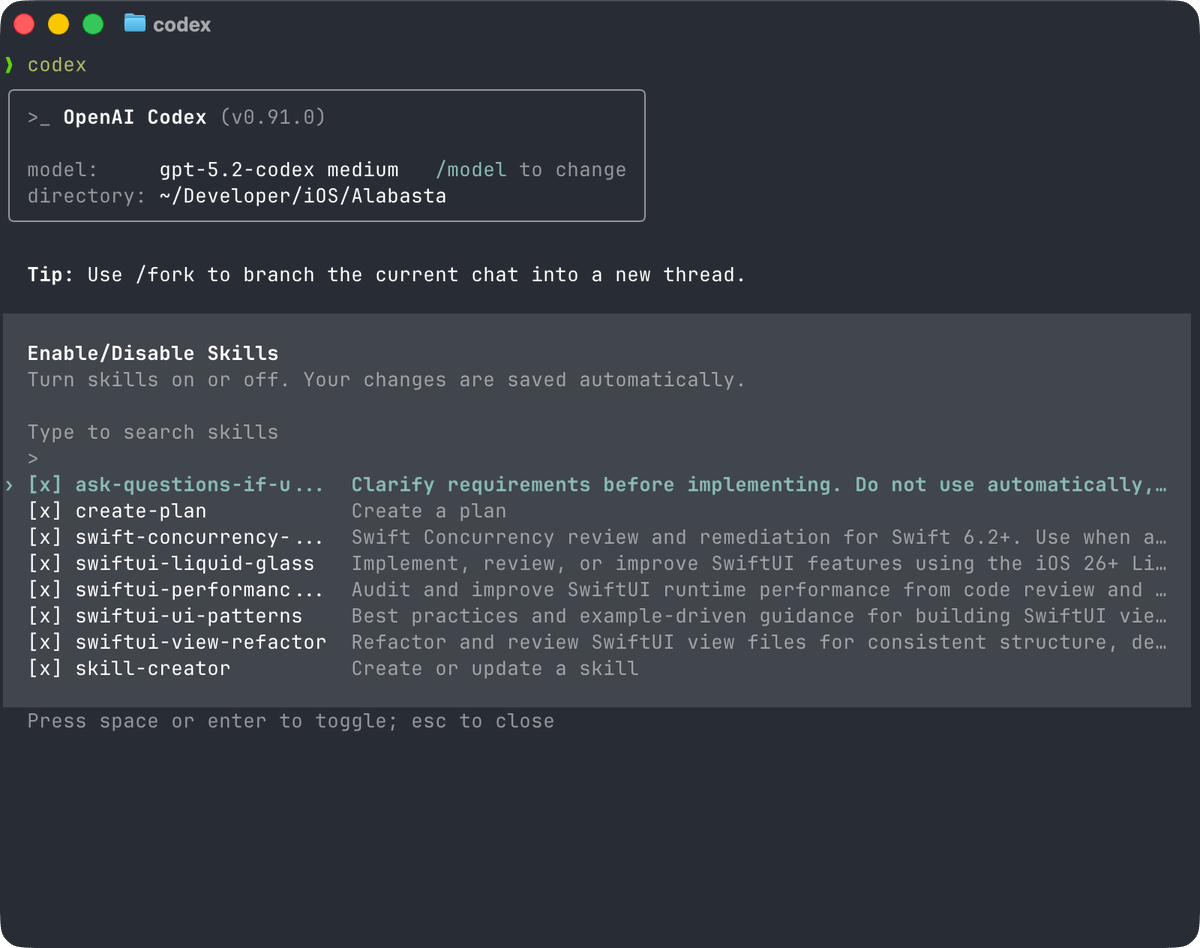This screenshot has height=948, width=1200.
Task: Click the green zoom window button
Action: pos(93,24)
